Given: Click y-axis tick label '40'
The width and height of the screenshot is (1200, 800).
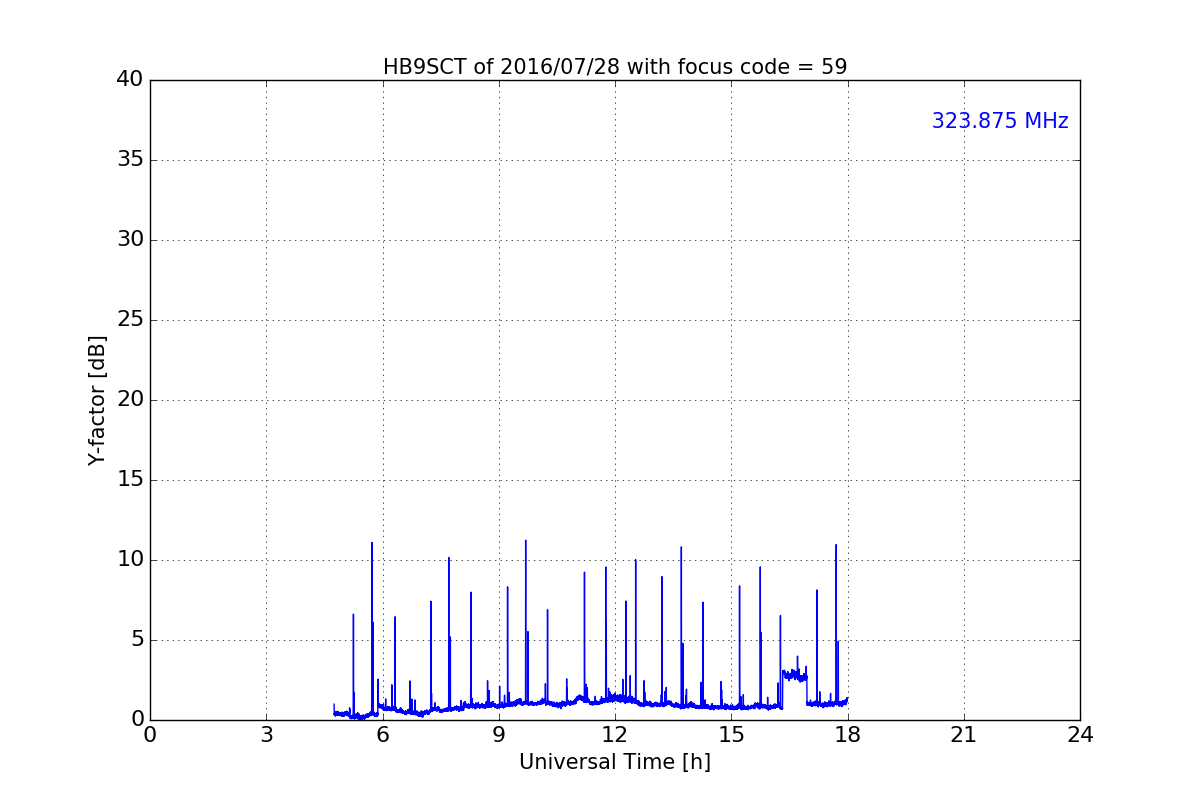Looking at the screenshot, I should point(130,80).
